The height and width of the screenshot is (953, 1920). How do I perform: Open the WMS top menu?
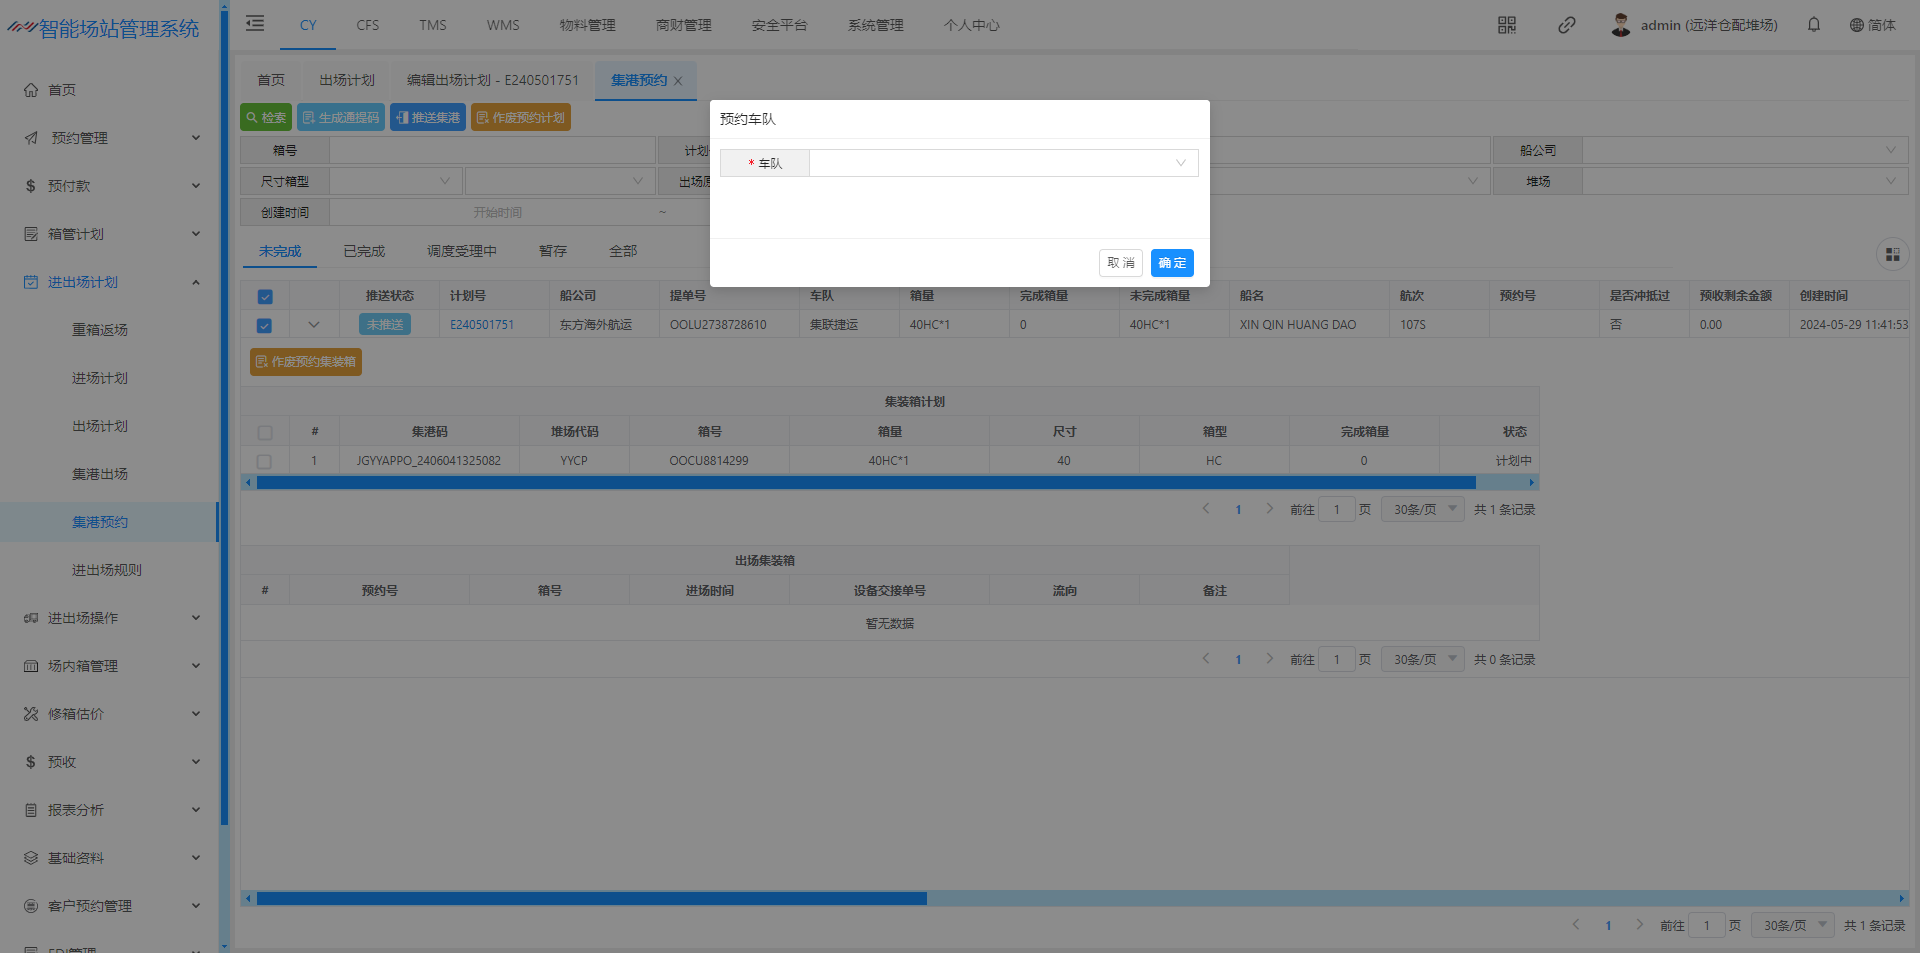click(x=503, y=25)
